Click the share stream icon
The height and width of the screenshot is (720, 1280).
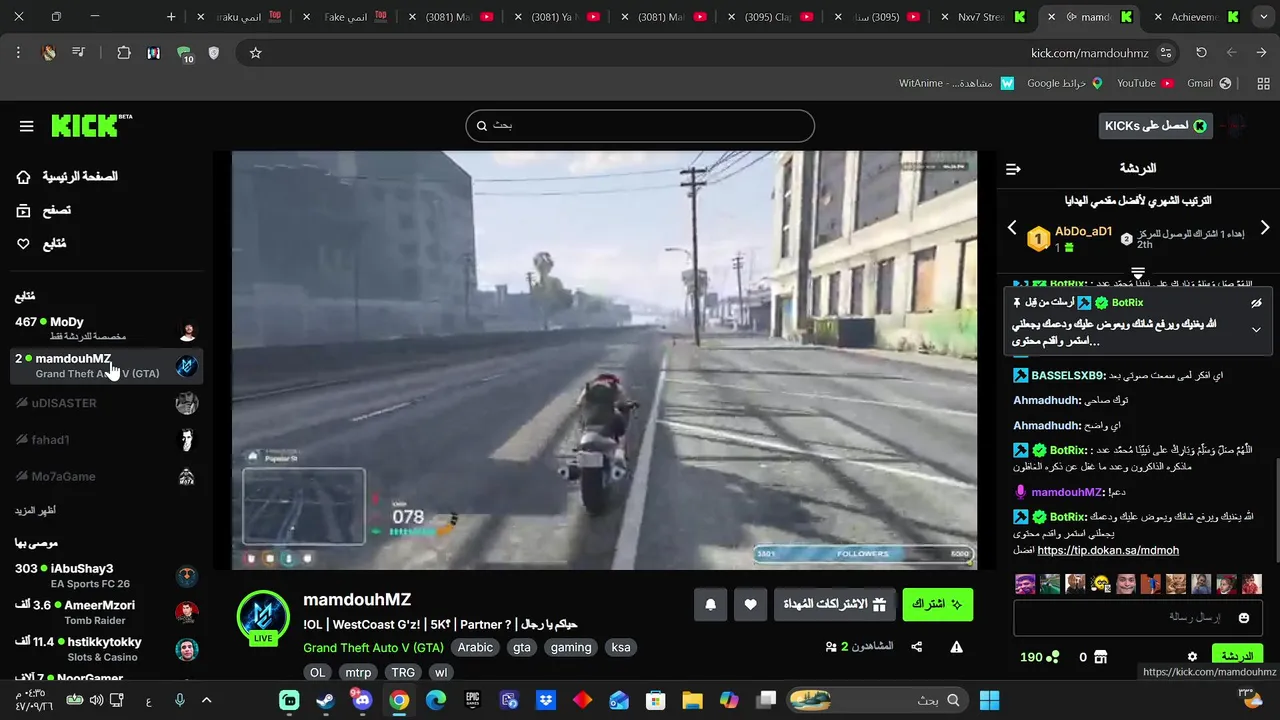point(917,647)
